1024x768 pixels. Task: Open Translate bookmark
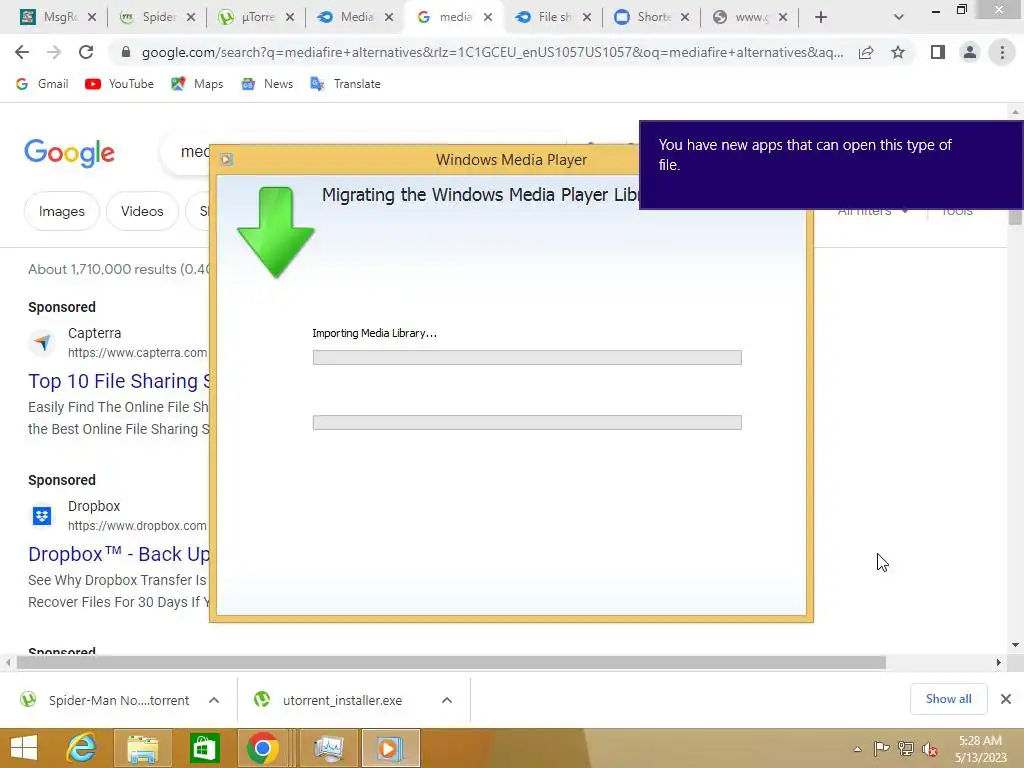pos(345,84)
